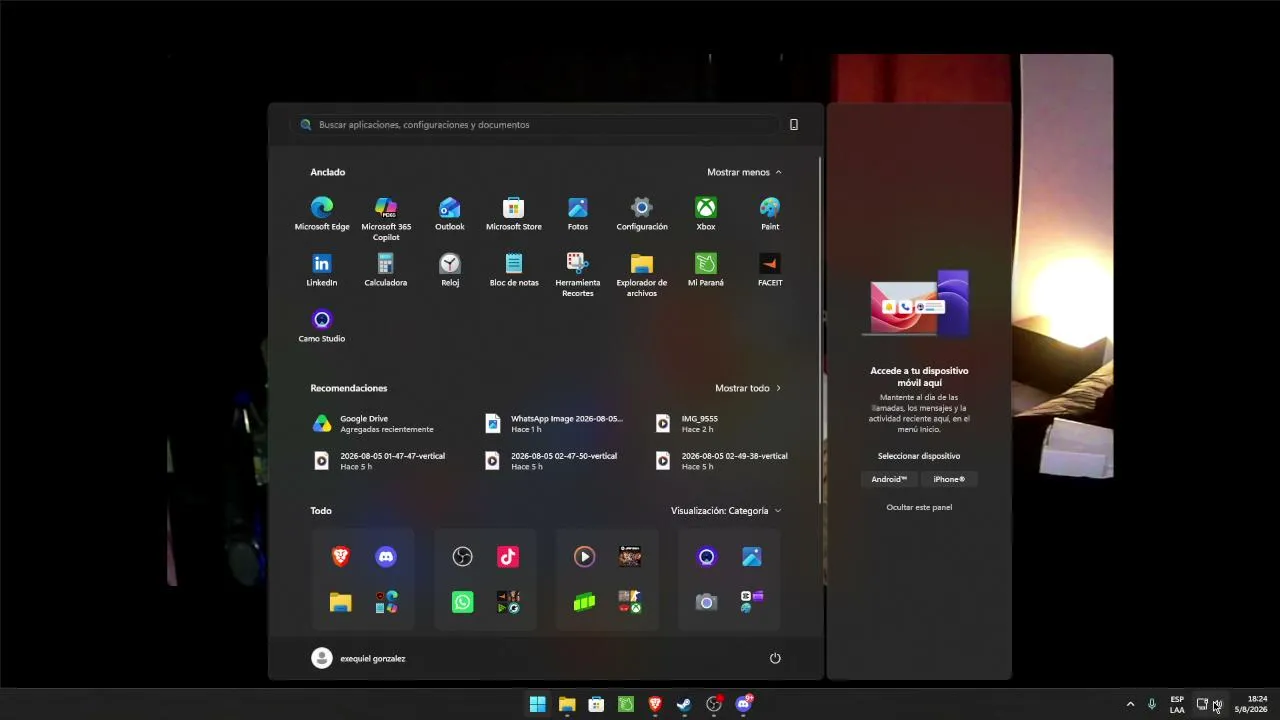The height and width of the screenshot is (720, 1280).
Task: Click Ocultar este panel link
Action: [919, 507]
